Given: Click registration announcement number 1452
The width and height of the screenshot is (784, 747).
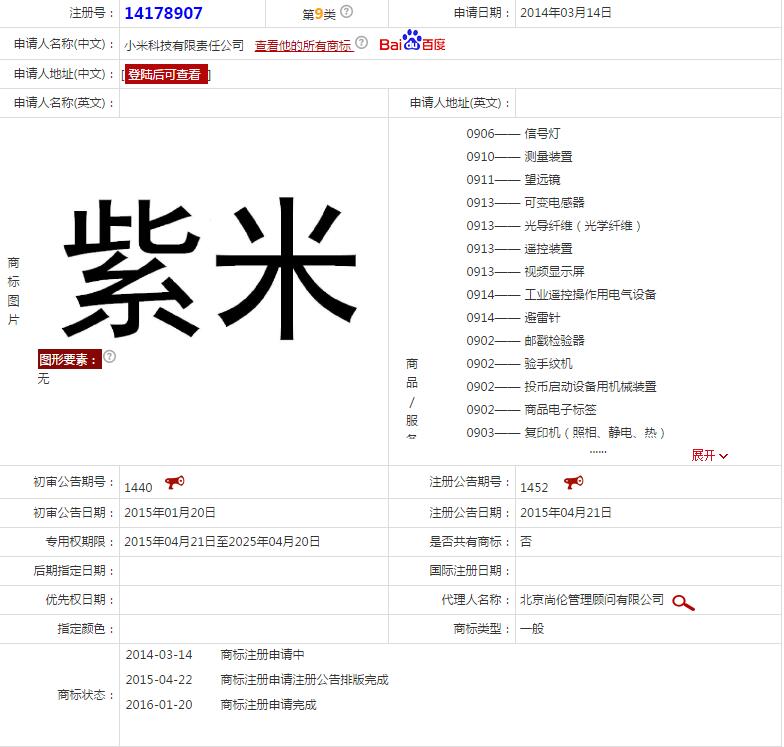Looking at the screenshot, I should [534, 487].
